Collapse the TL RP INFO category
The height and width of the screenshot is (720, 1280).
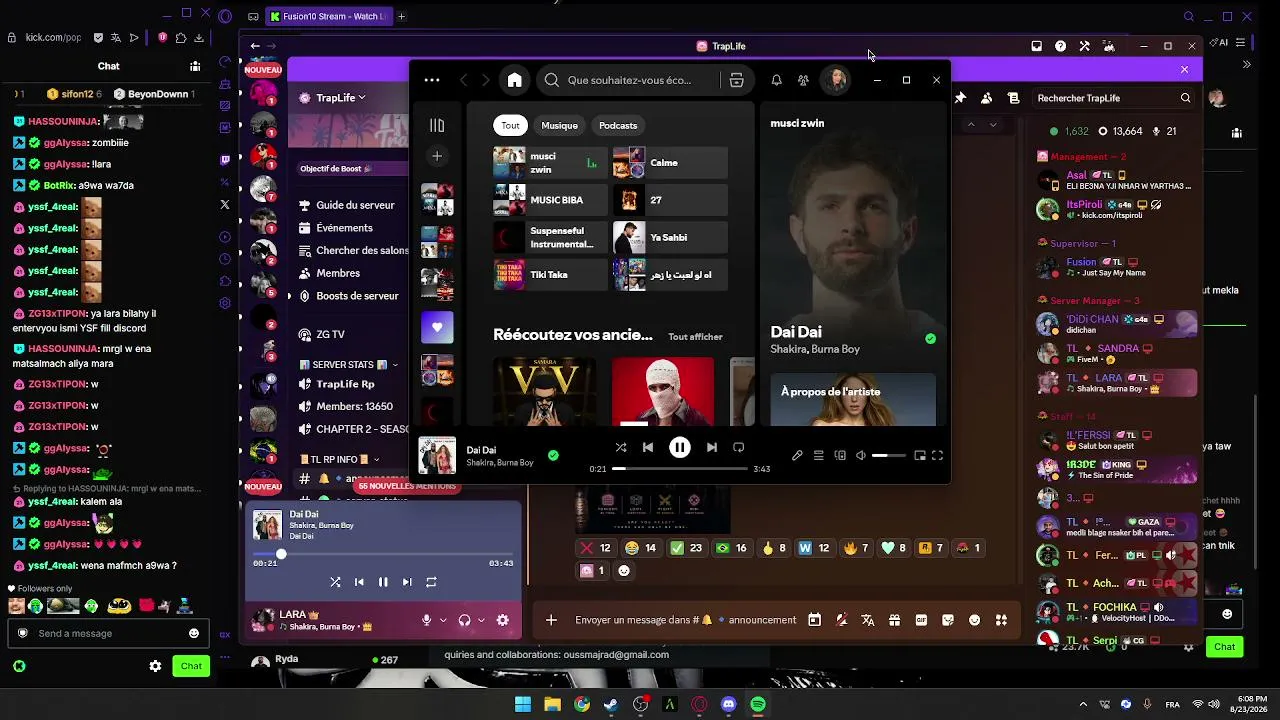[x=341, y=460]
